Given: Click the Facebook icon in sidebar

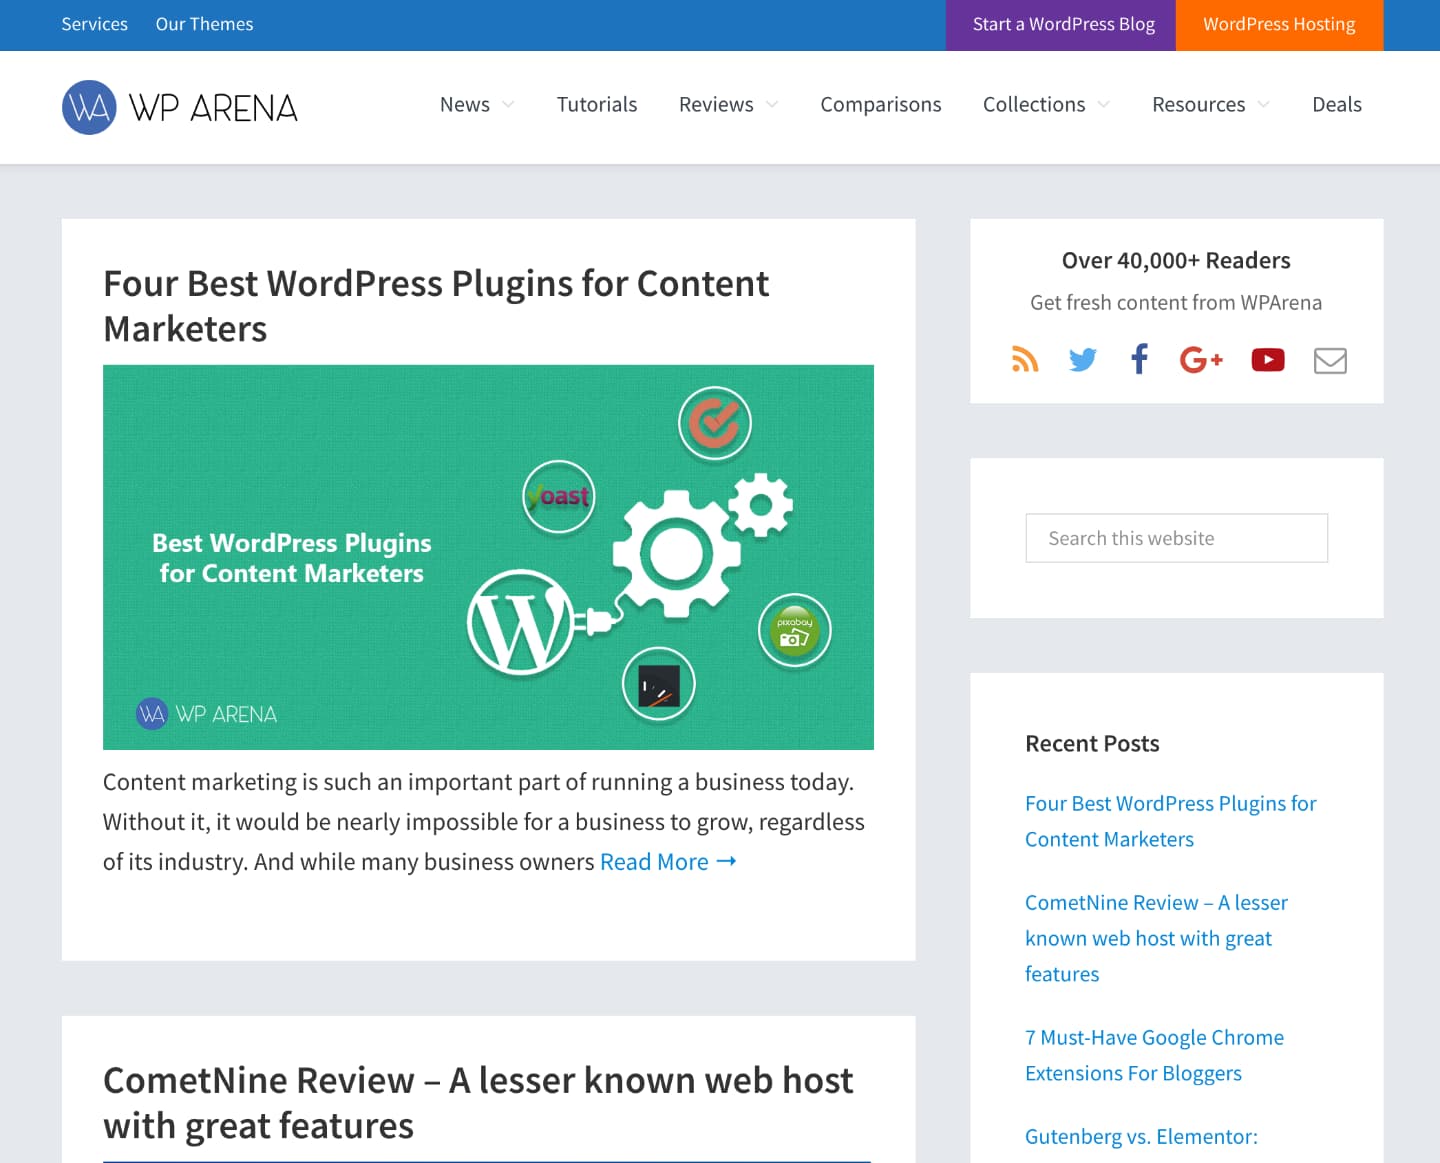Looking at the screenshot, I should point(1139,359).
